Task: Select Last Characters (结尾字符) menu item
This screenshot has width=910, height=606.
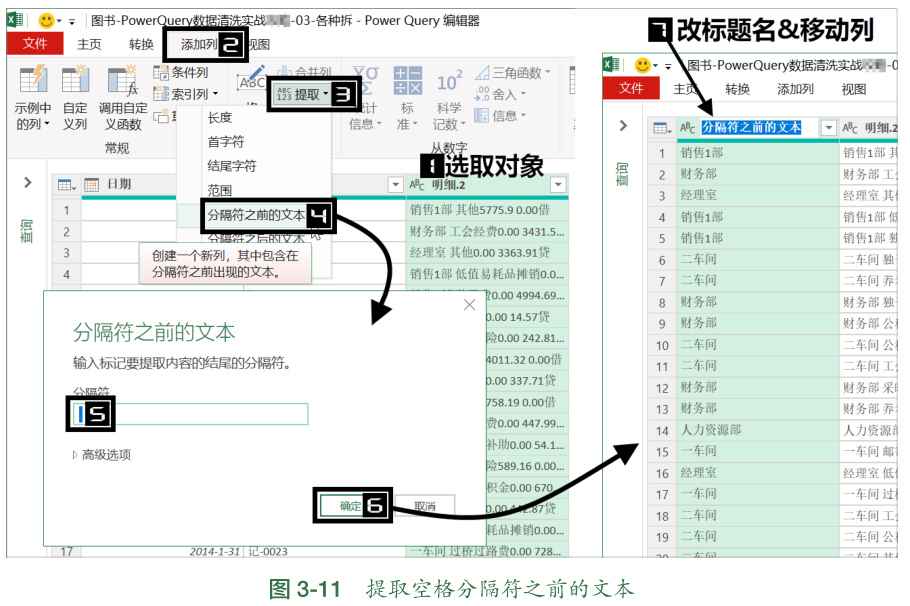Action: click(x=232, y=166)
